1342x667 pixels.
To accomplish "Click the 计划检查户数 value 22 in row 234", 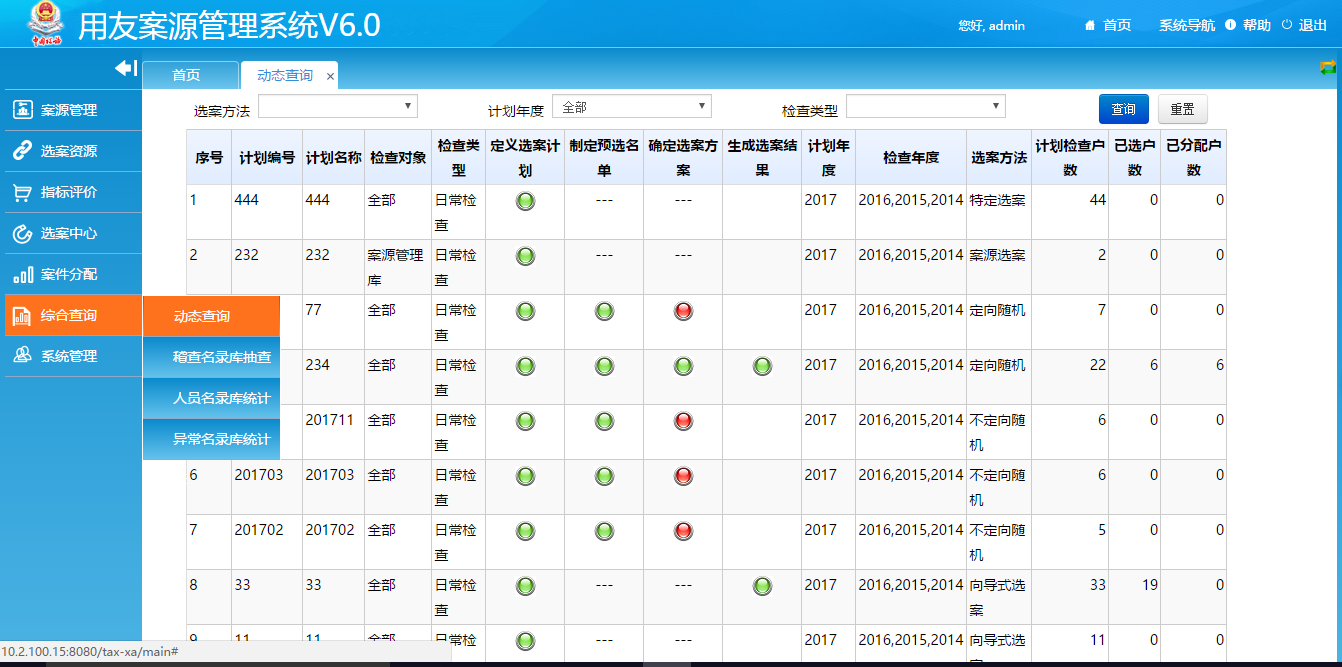I will pos(1098,365).
